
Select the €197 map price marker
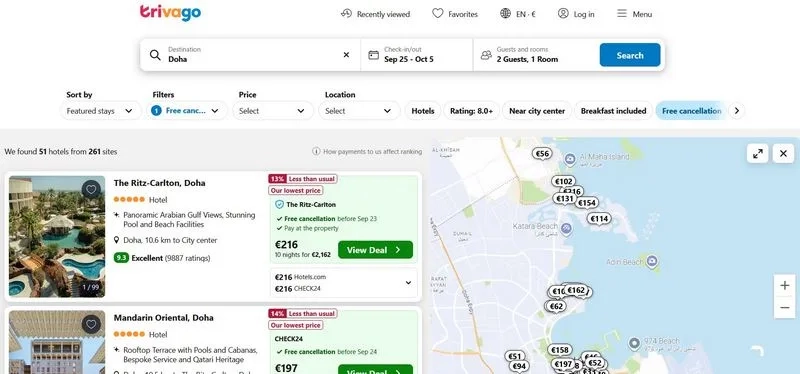[x=563, y=364]
